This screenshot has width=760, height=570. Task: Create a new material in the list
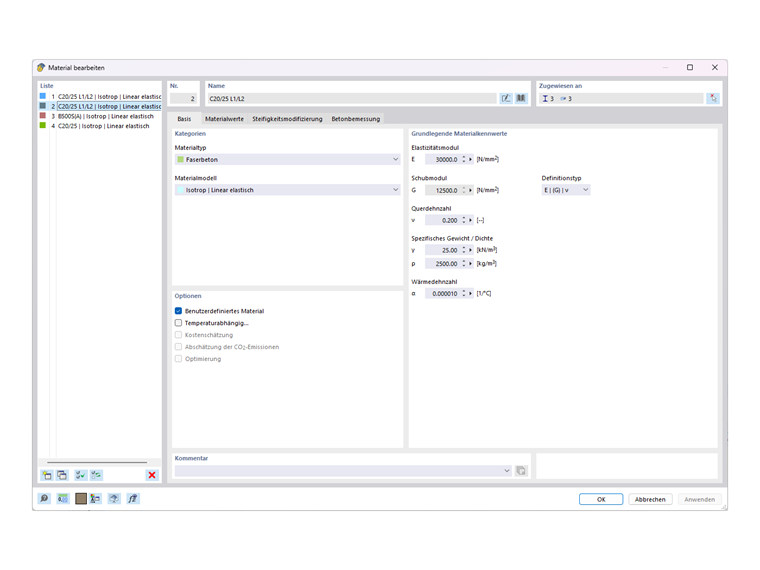[x=47, y=475]
